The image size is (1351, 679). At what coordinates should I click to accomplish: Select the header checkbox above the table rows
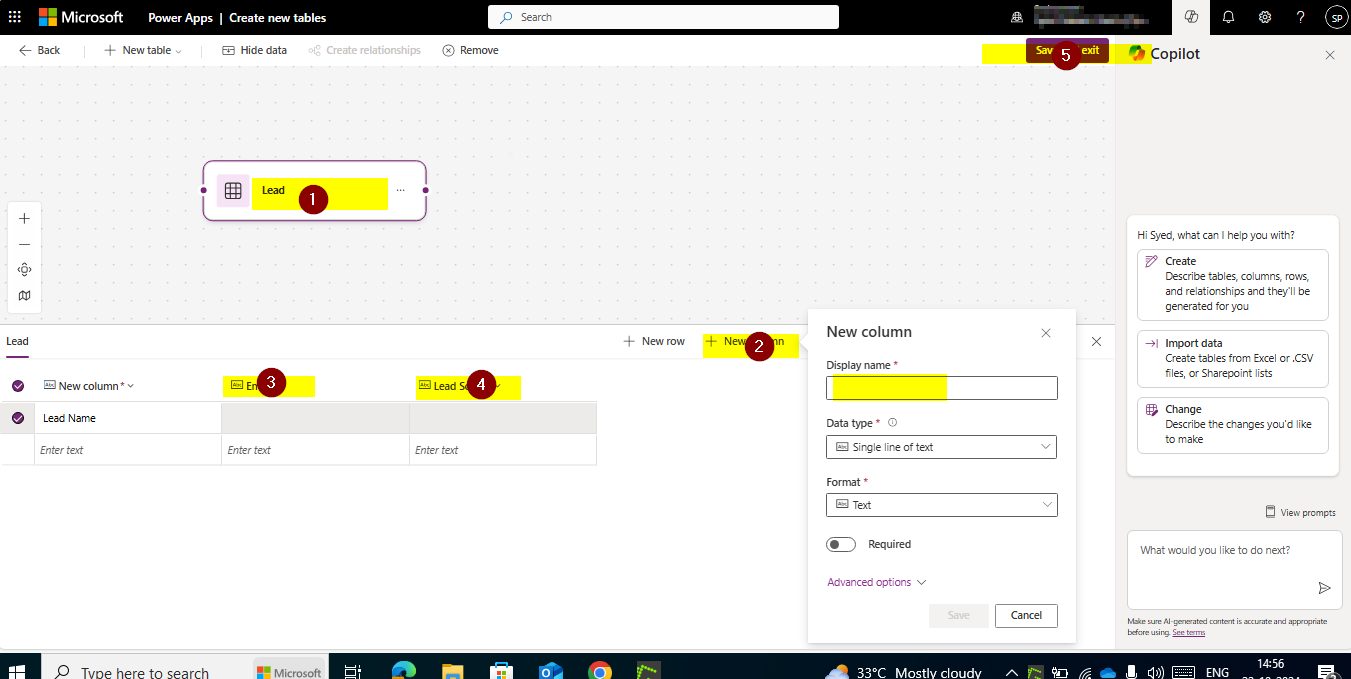tap(17, 385)
